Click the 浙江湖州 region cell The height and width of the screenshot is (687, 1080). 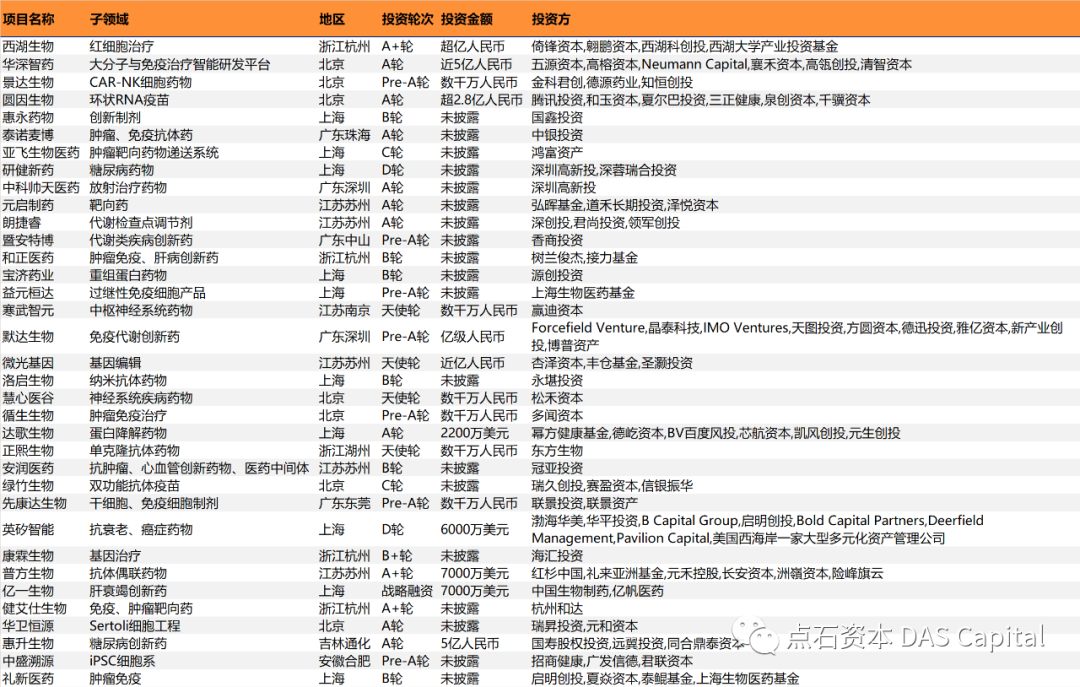point(344,451)
